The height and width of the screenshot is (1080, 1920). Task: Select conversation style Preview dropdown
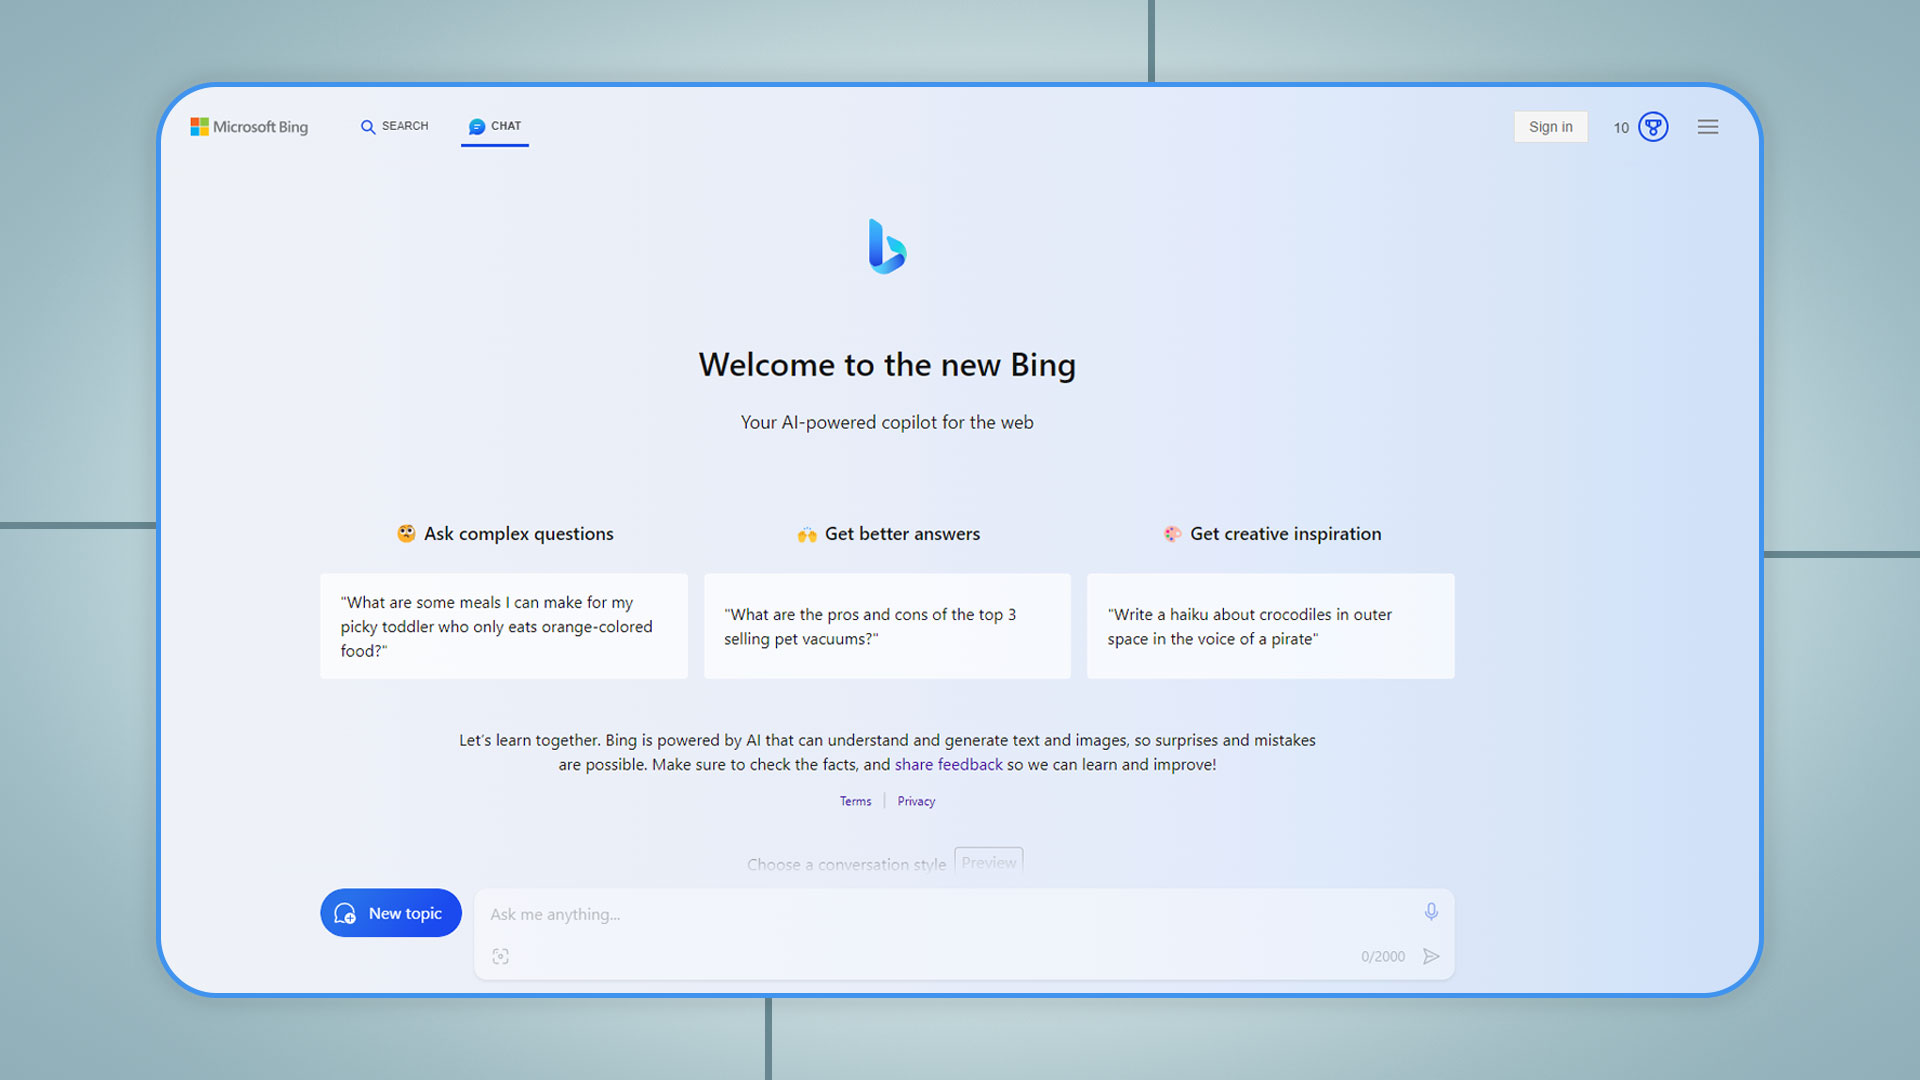(x=989, y=861)
